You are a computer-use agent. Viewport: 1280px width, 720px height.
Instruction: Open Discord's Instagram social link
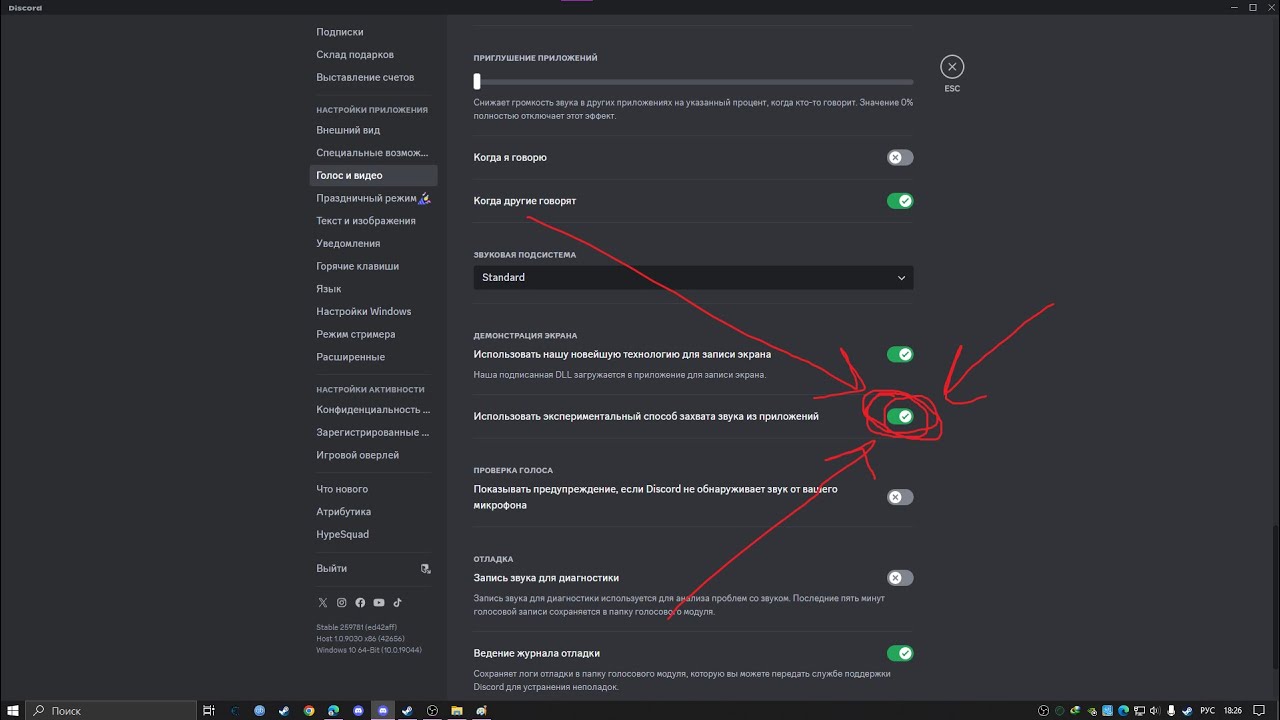[341, 603]
